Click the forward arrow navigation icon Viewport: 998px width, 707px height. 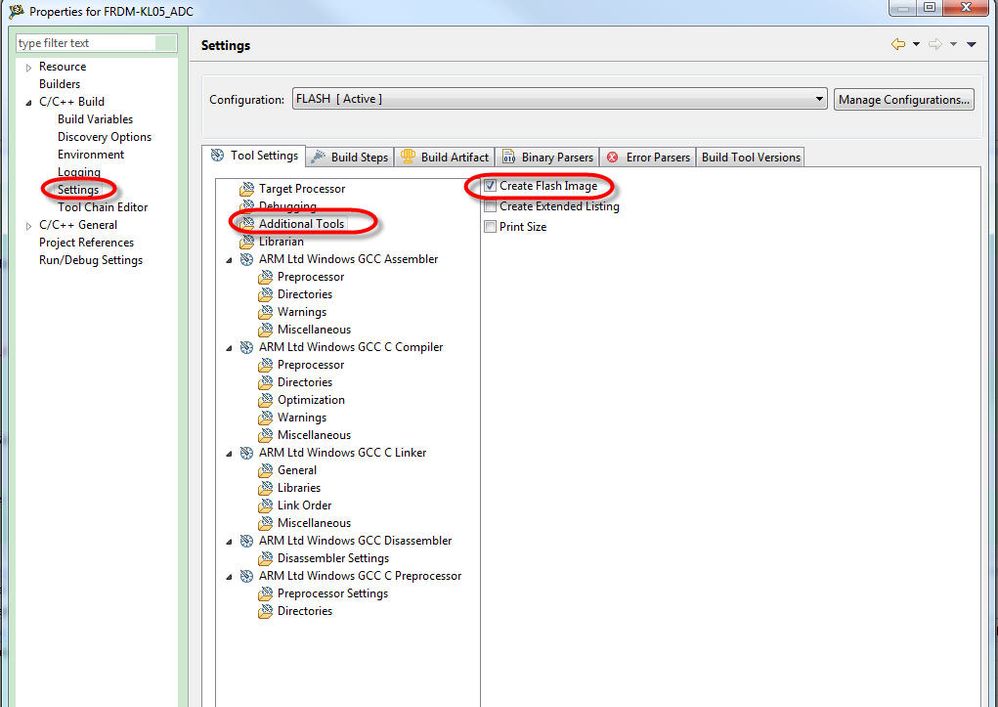[x=935, y=44]
